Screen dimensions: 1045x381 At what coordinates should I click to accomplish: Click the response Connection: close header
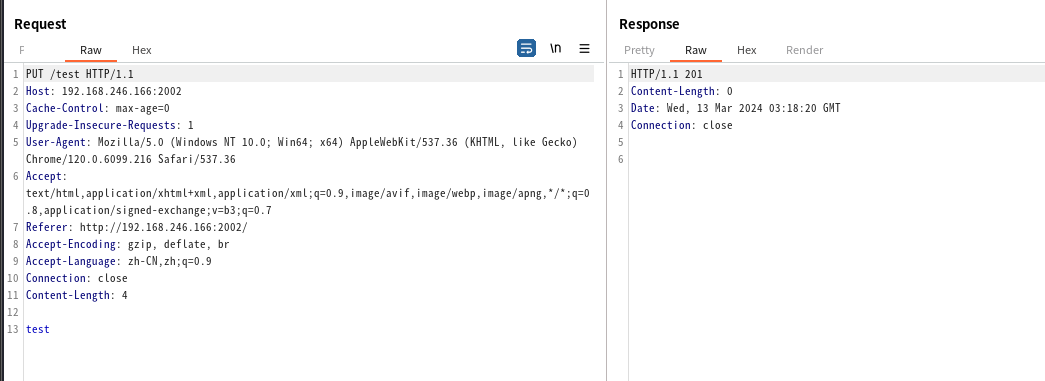(682, 125)
